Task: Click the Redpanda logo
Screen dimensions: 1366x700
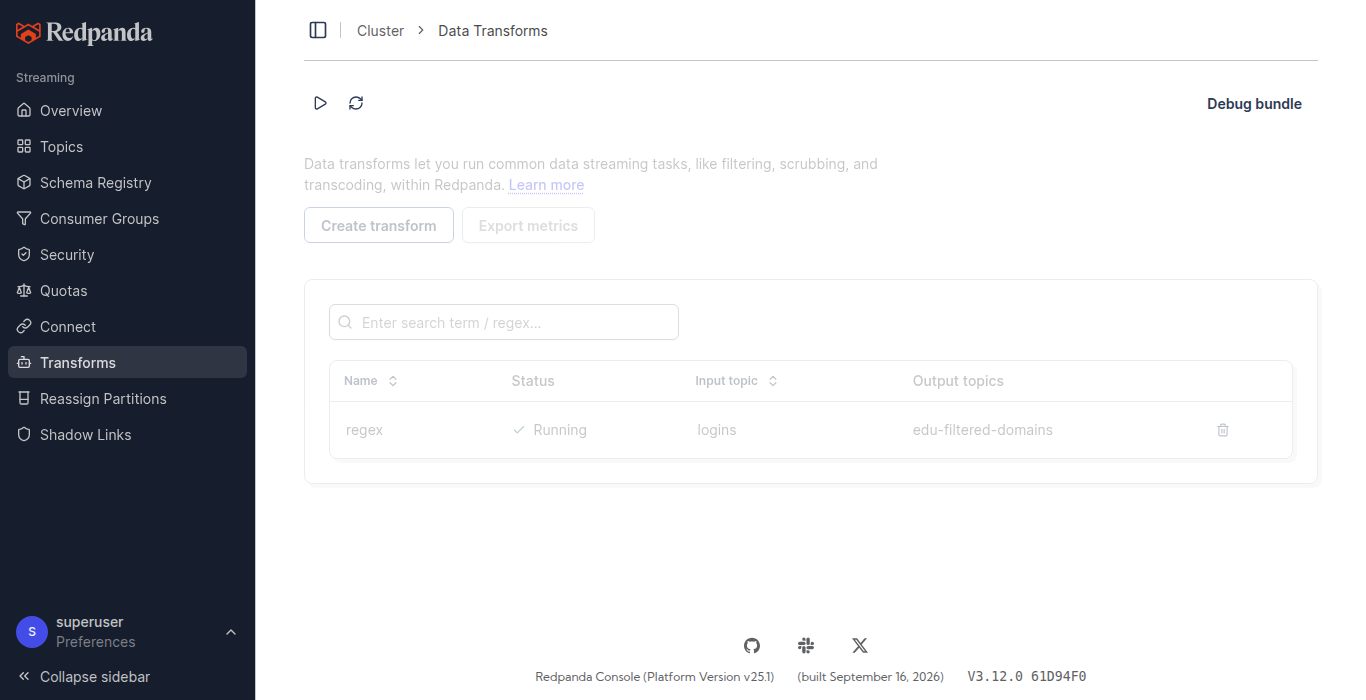Action: pos(84,33)
